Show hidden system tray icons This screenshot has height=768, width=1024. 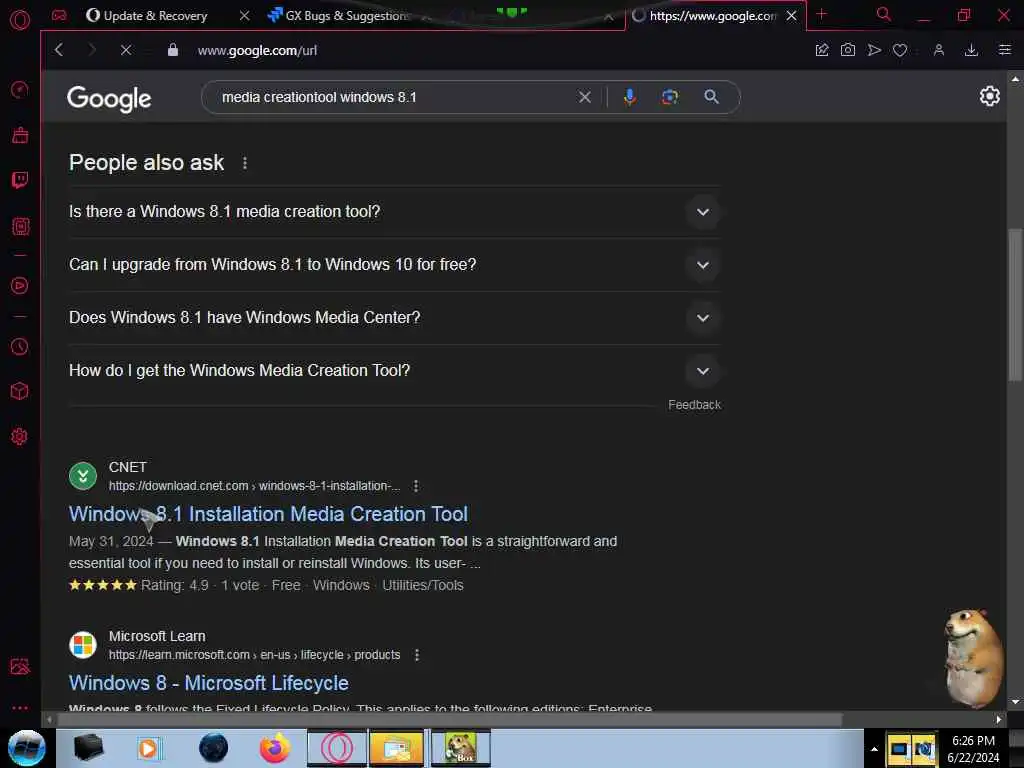874,749
